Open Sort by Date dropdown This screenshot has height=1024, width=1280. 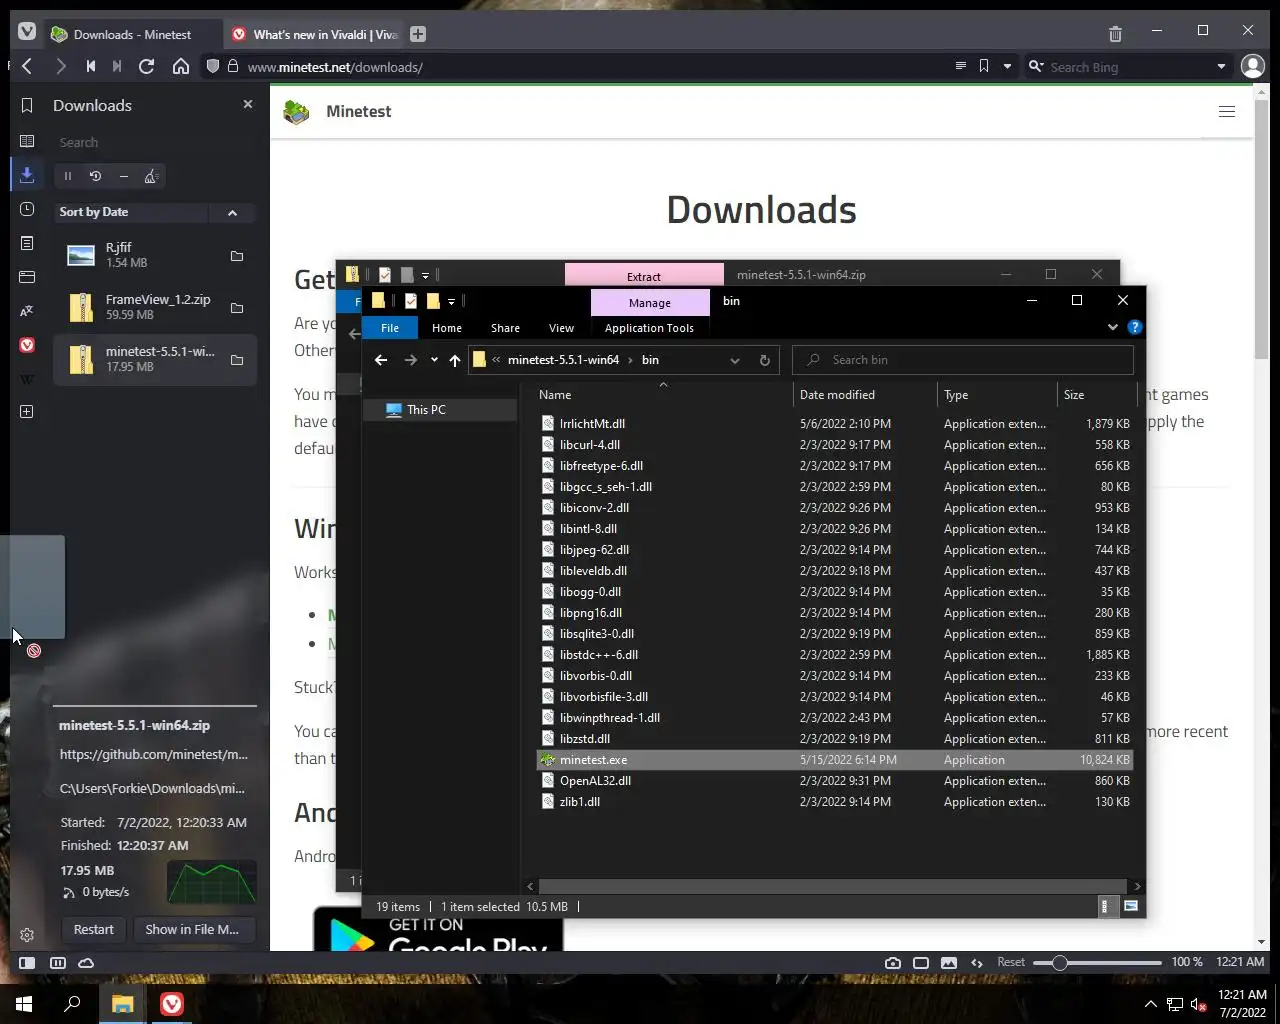(132, 212)
